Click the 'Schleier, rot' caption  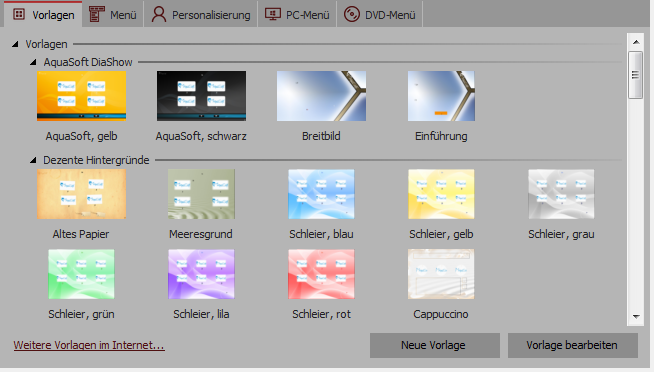[321, 314]
